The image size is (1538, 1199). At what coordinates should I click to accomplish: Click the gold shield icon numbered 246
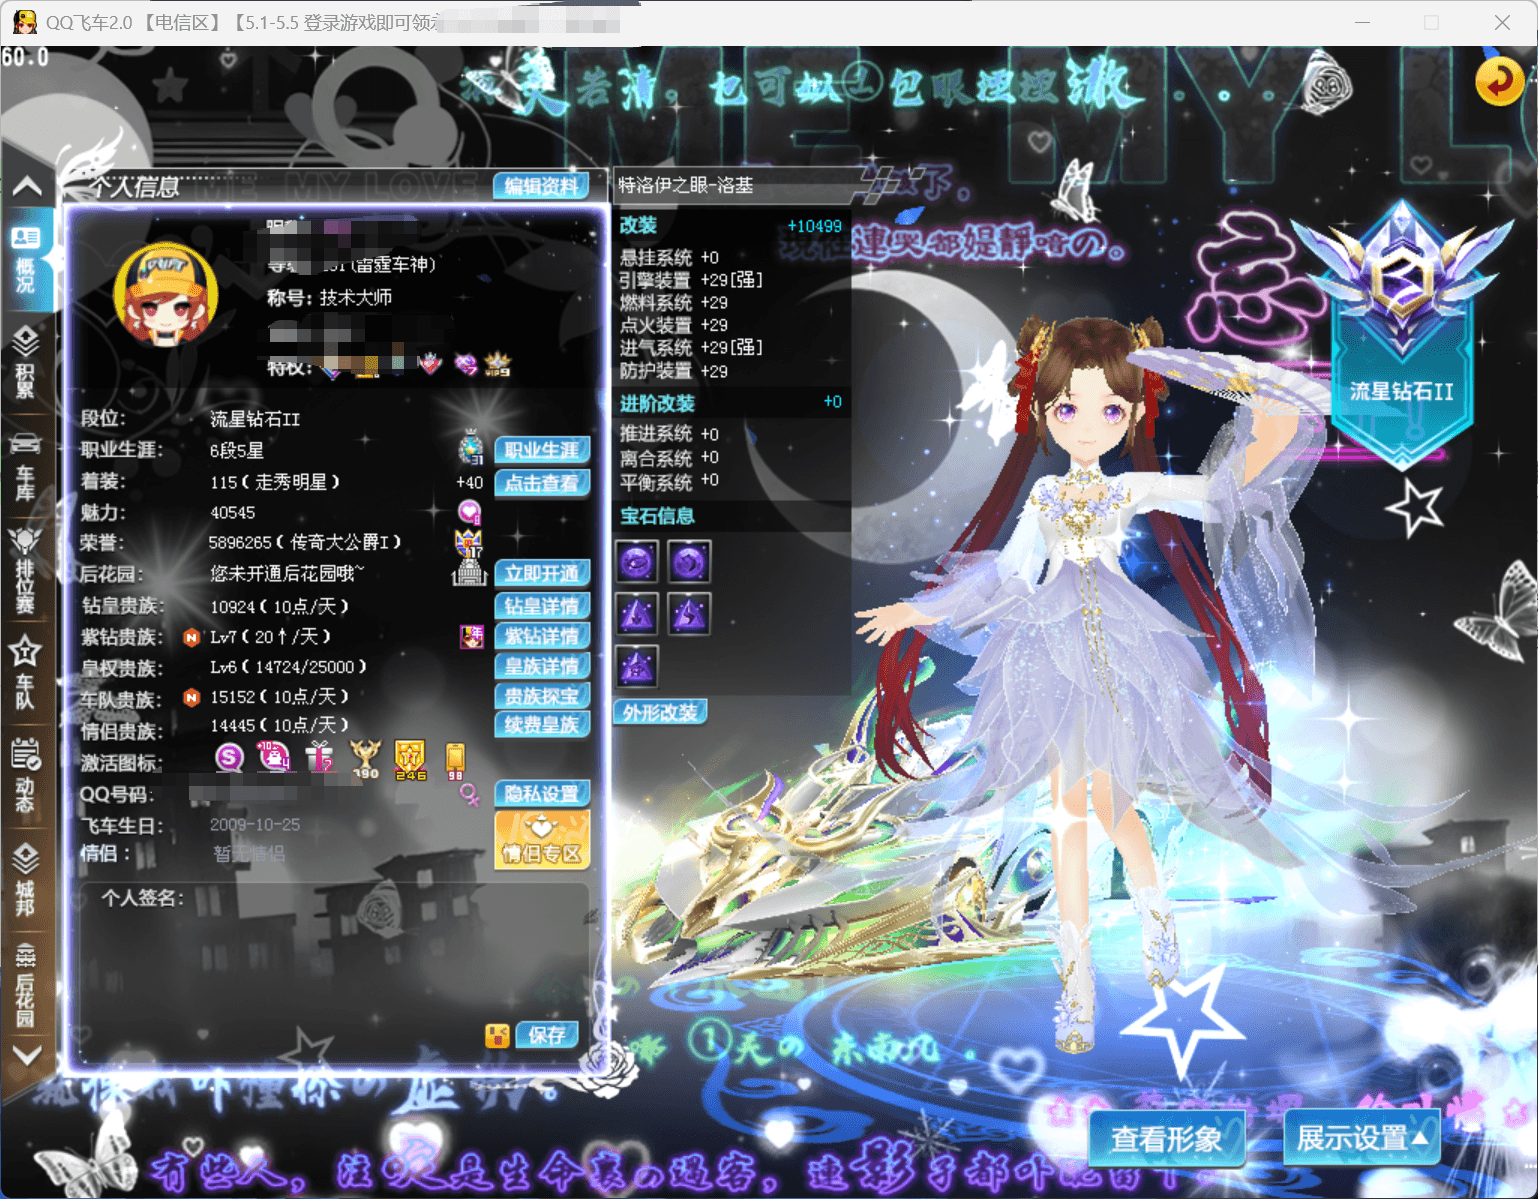point(410,759)
